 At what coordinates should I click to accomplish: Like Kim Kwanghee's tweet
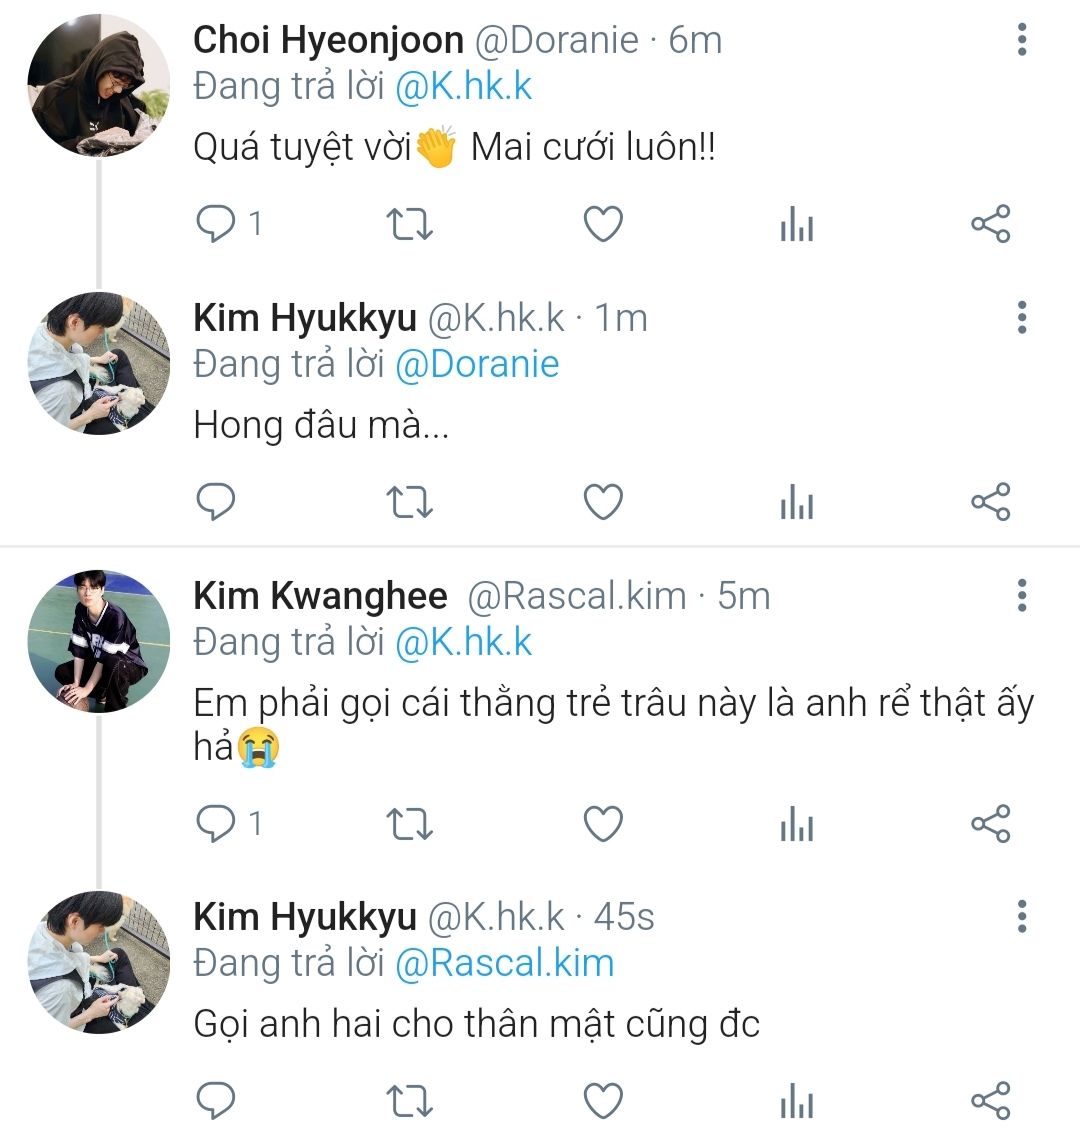[603, 824]
